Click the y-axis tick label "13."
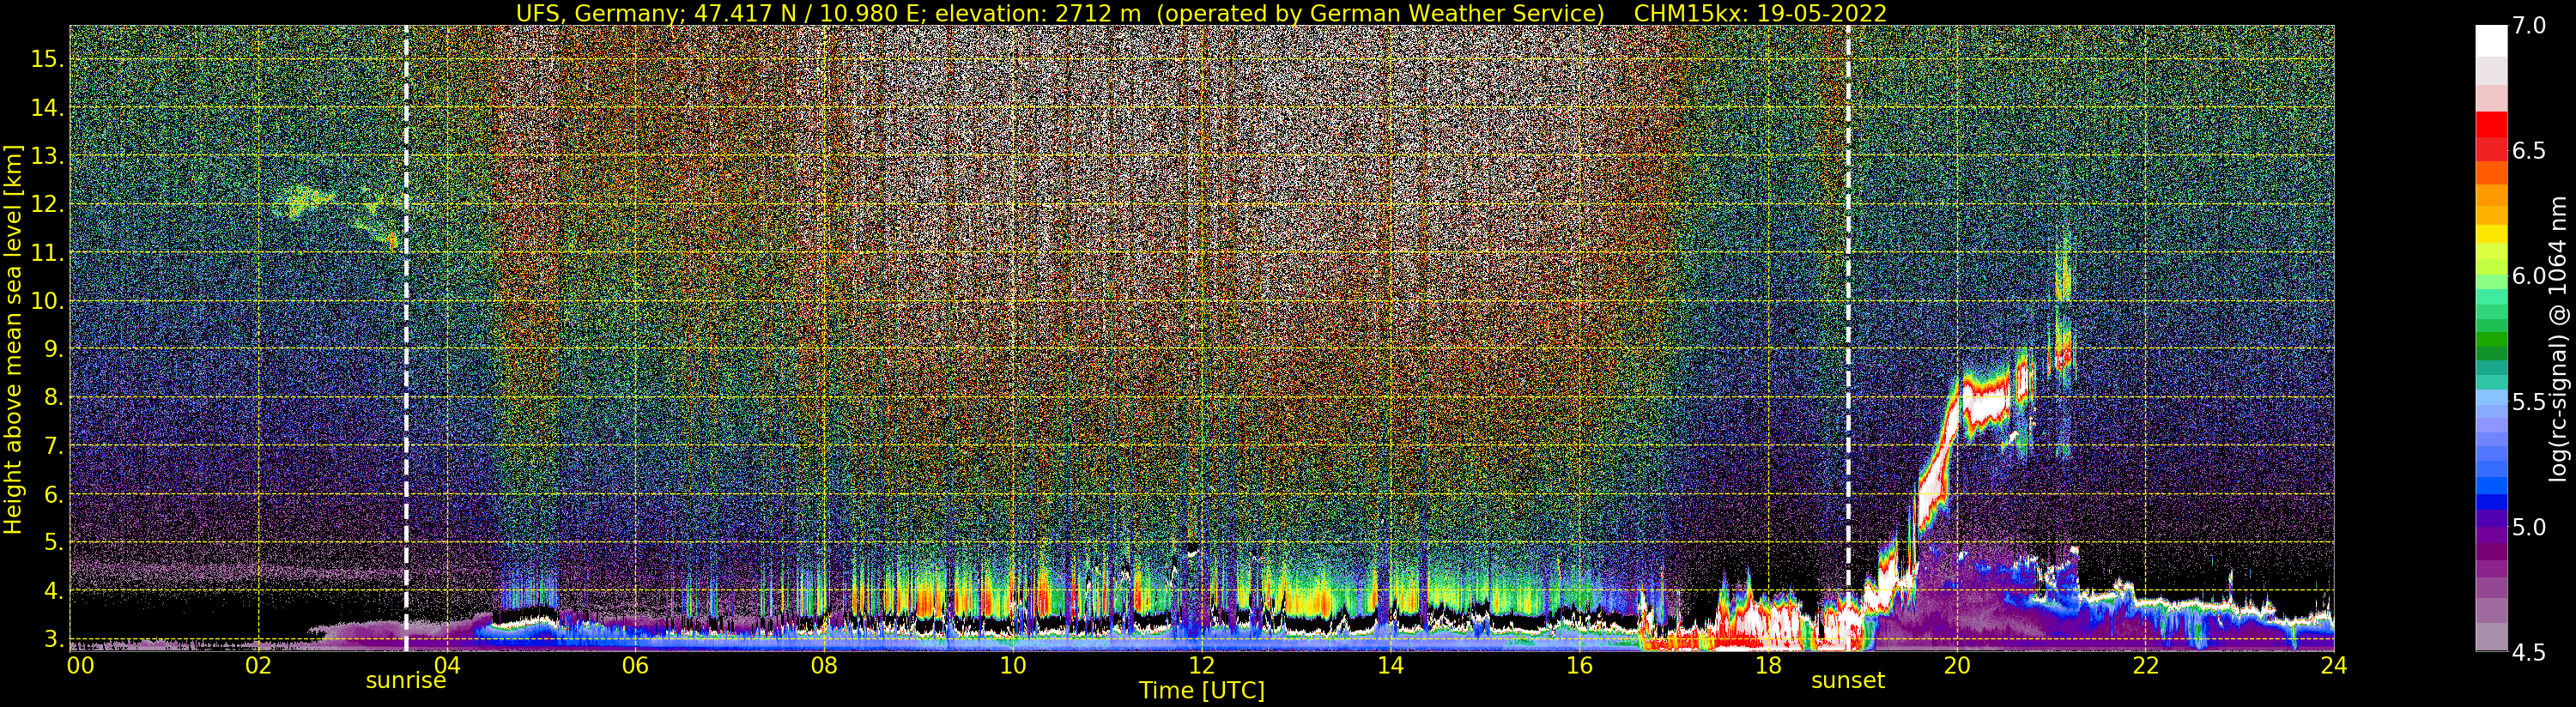The width and height of the screenshot is (2576, 707). tap(47, 156)
